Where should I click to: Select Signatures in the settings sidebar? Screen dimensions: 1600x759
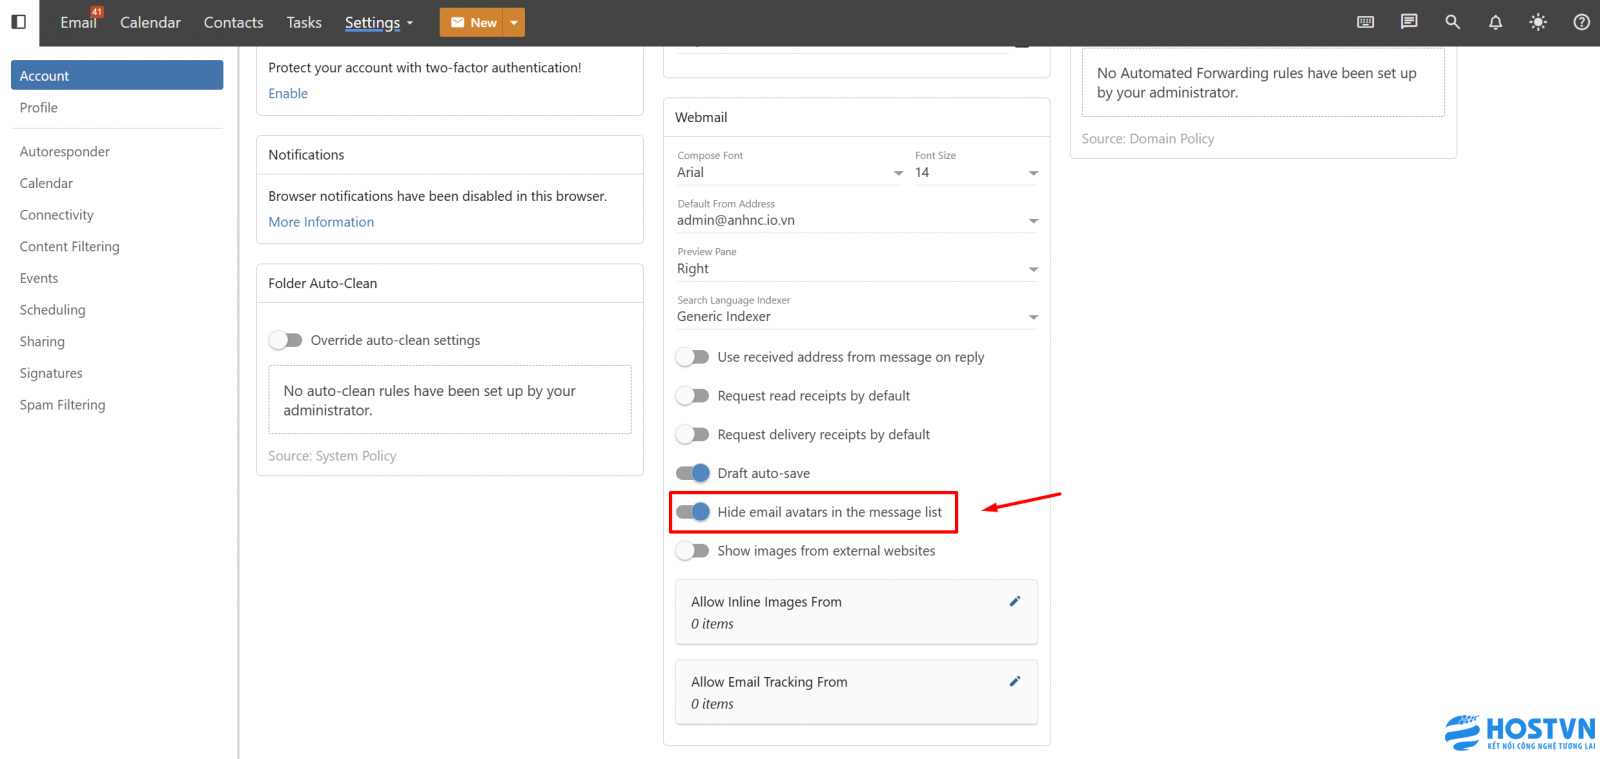(x=51, y=373)
